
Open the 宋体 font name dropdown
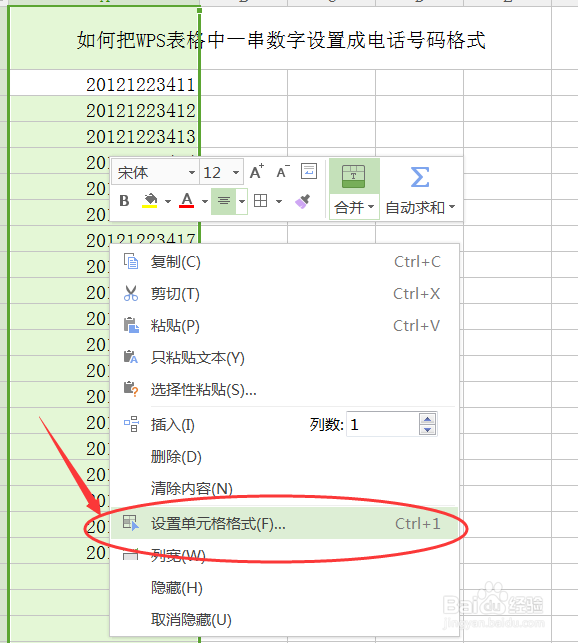[192, 172]
